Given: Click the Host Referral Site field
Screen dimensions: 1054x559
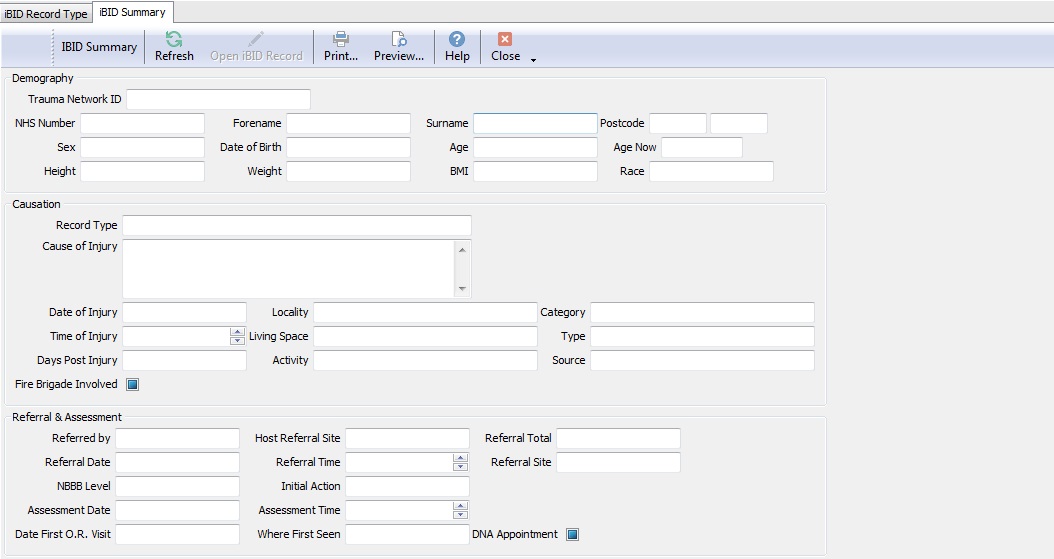Looking at the screenshot, I should tap(407, 438).
